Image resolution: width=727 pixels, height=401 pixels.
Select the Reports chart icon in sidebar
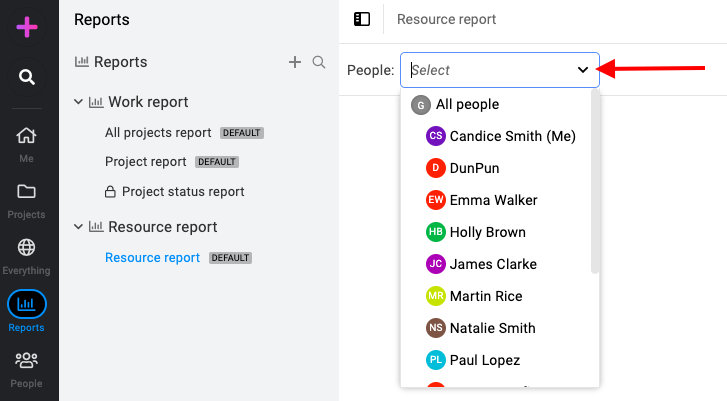[x=26, y=304]
